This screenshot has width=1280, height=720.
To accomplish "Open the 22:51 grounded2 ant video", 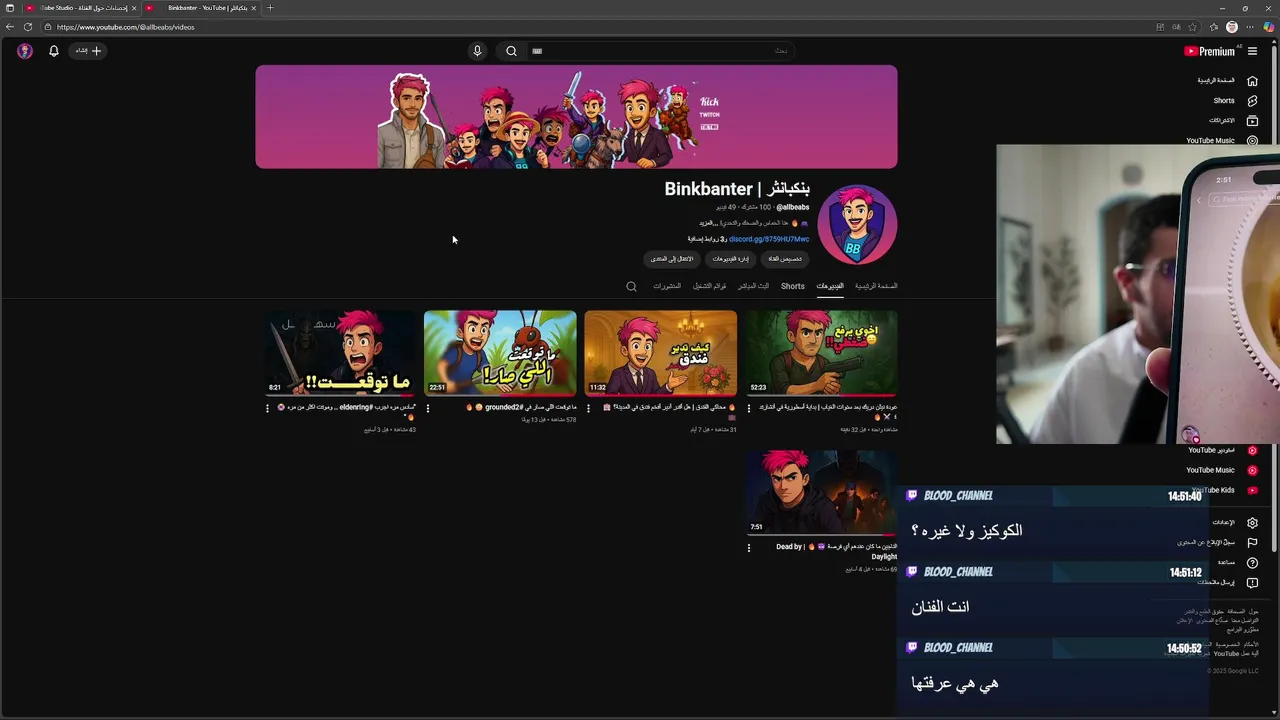I will pyautogui.click(x=500, y=353).
